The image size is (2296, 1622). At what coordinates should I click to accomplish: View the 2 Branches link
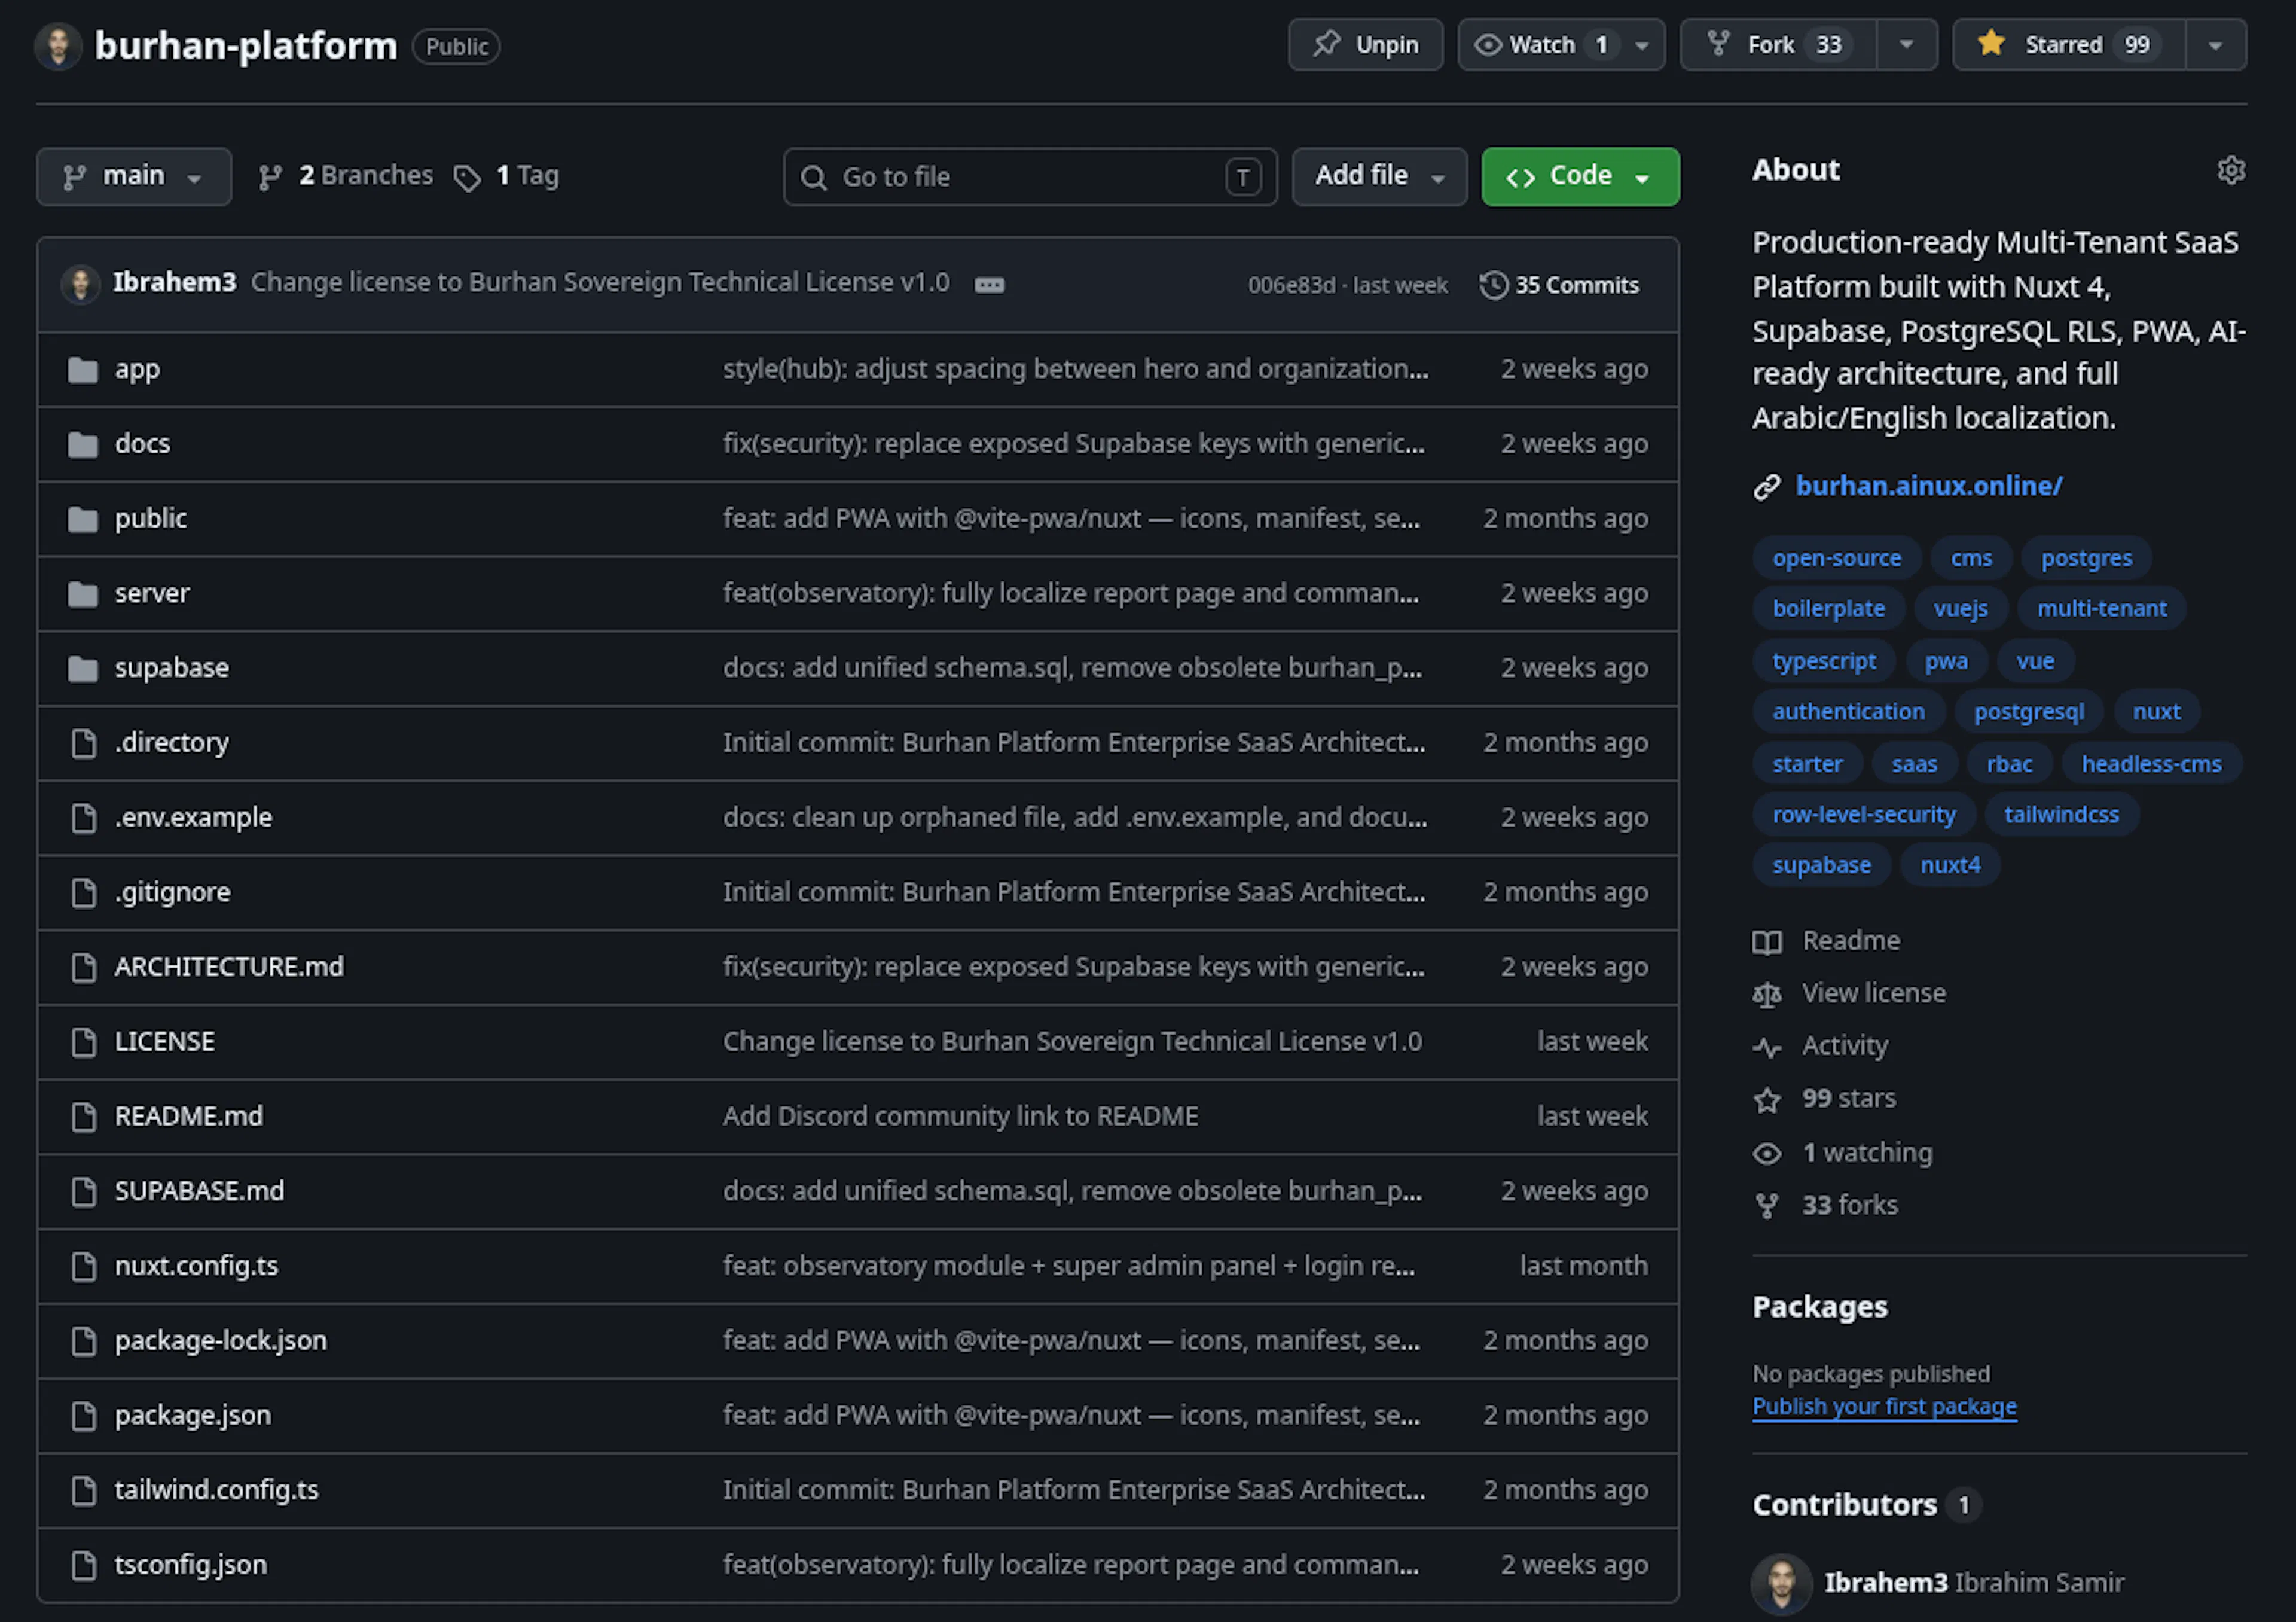[346, 176]
